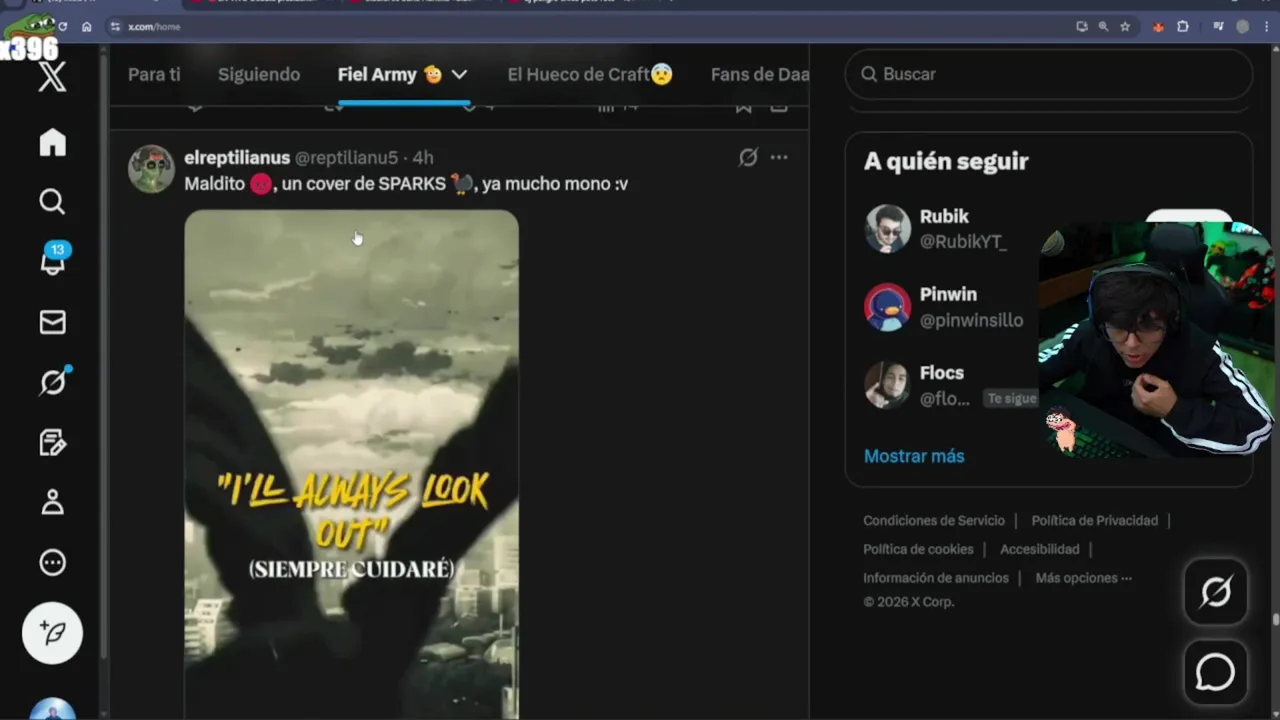Click the compose Post feather button
Viewport: 1280px width, 720px height.
coord(52,633)
